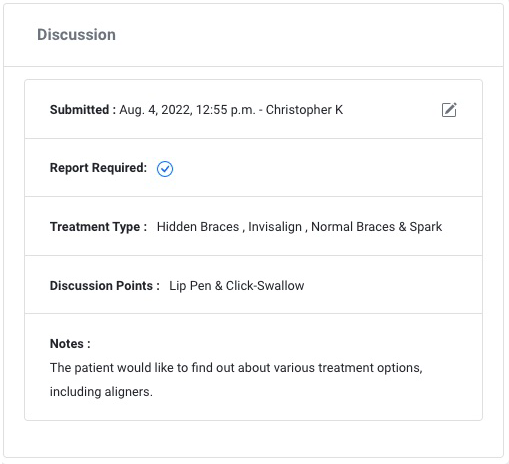Click the edit pencil icon
Image resolution: width=509 pixels, height=464 pixels.
[x=449, y=110]
